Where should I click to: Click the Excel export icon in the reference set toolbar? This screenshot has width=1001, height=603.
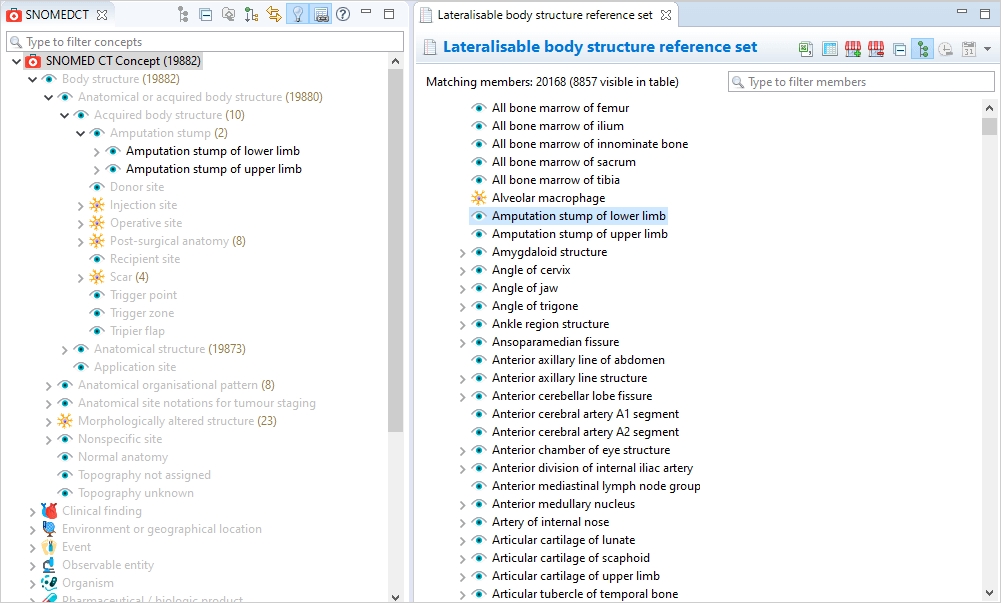point(806,49)
